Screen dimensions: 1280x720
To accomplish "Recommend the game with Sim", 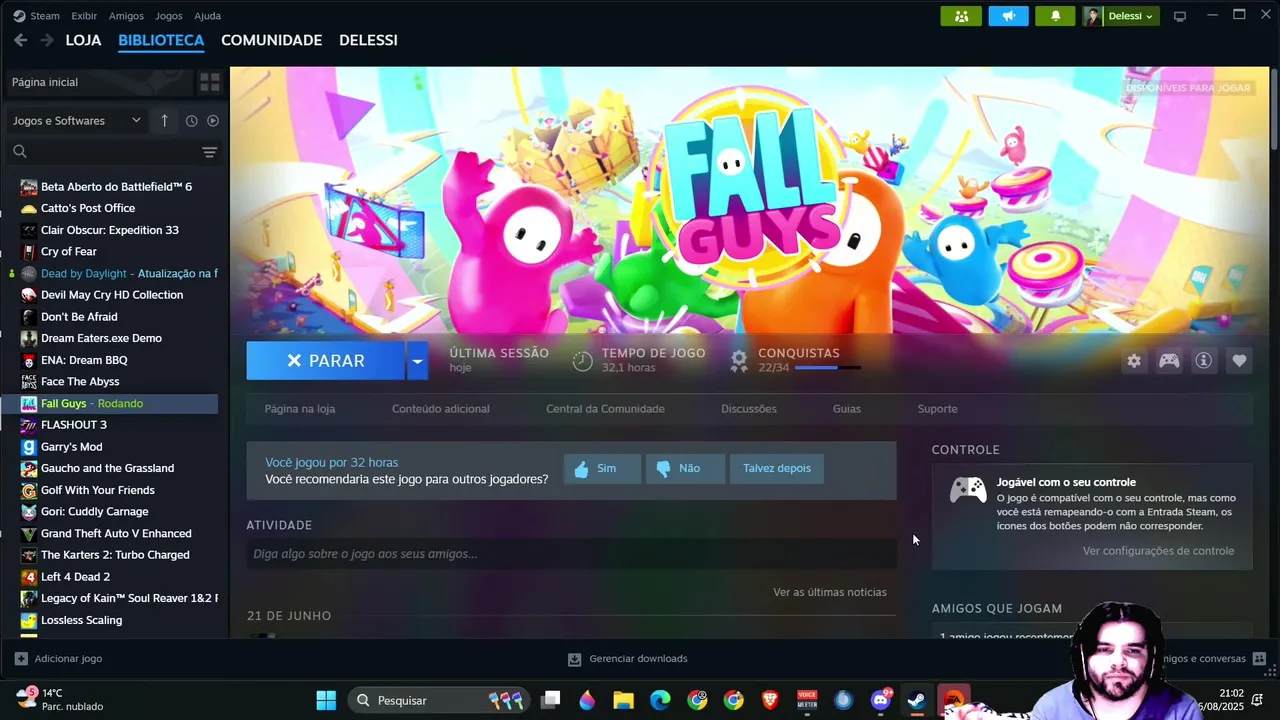I will (602, 468).
